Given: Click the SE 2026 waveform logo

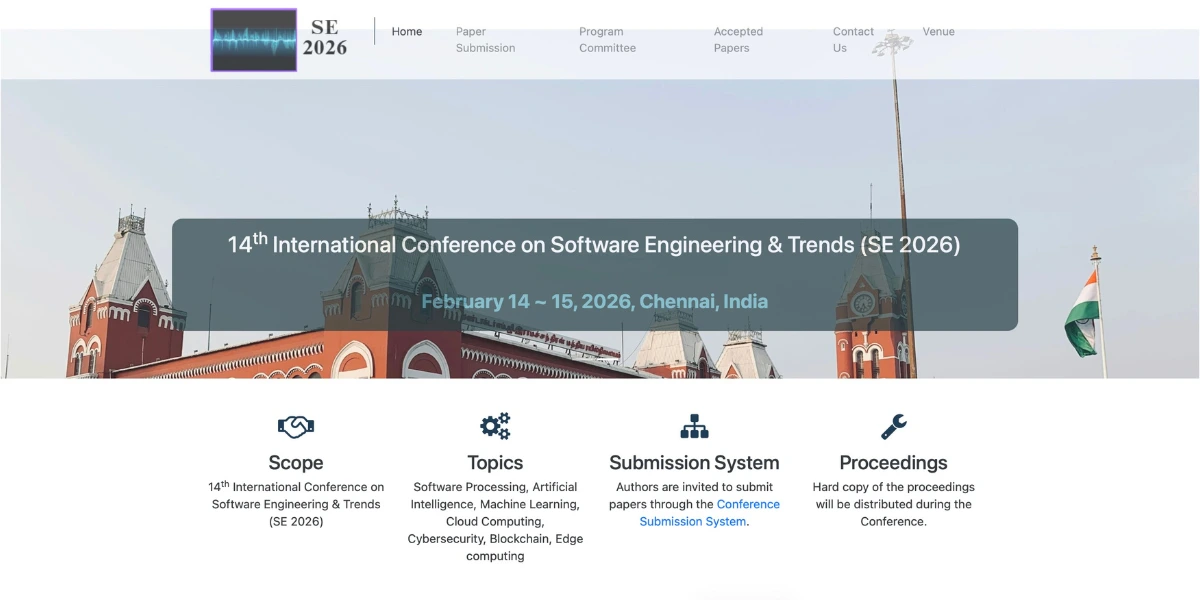Looking at the screenshot, I should [252, 40].
